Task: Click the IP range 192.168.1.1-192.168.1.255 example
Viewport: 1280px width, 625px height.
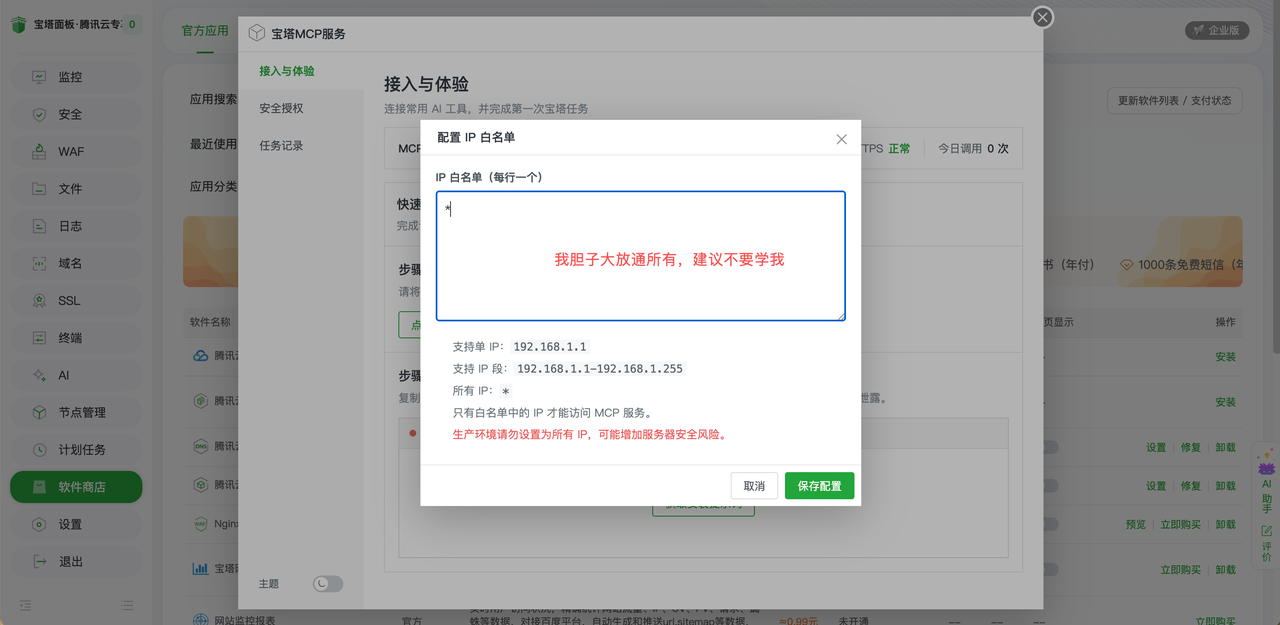Action: (x=600, y=369)
